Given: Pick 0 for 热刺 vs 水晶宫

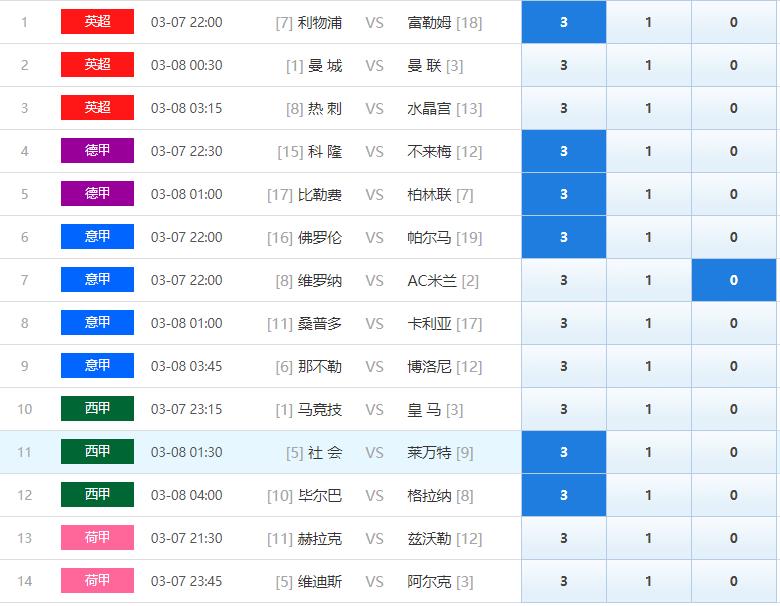Looking at the screenshot, I should (734, 108).
